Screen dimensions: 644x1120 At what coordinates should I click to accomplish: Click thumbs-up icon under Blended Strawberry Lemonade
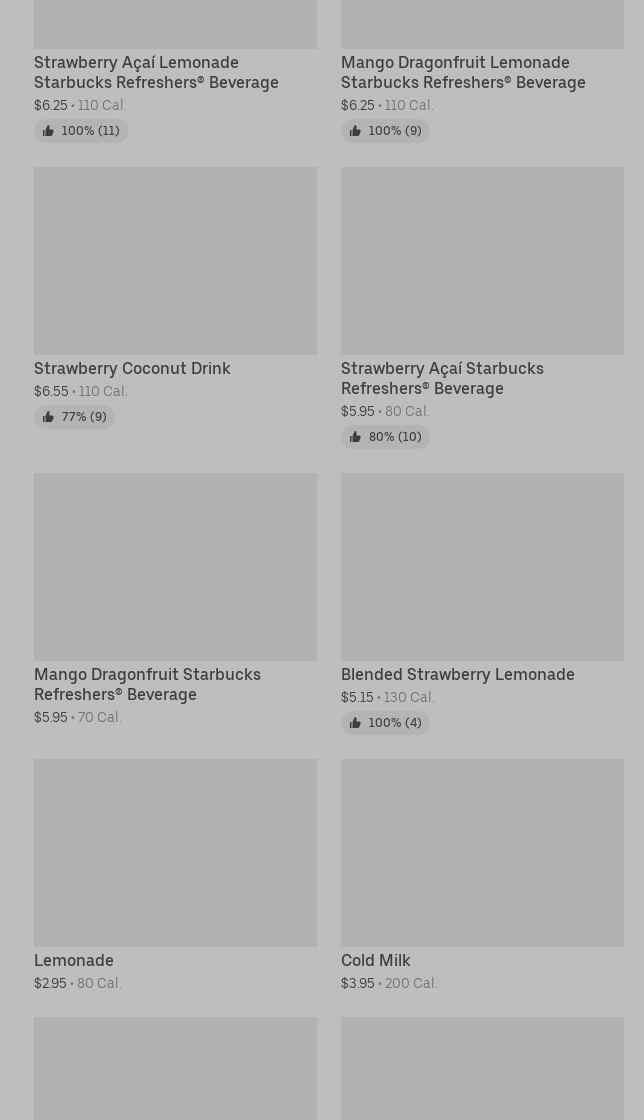(x=355, y=723)
